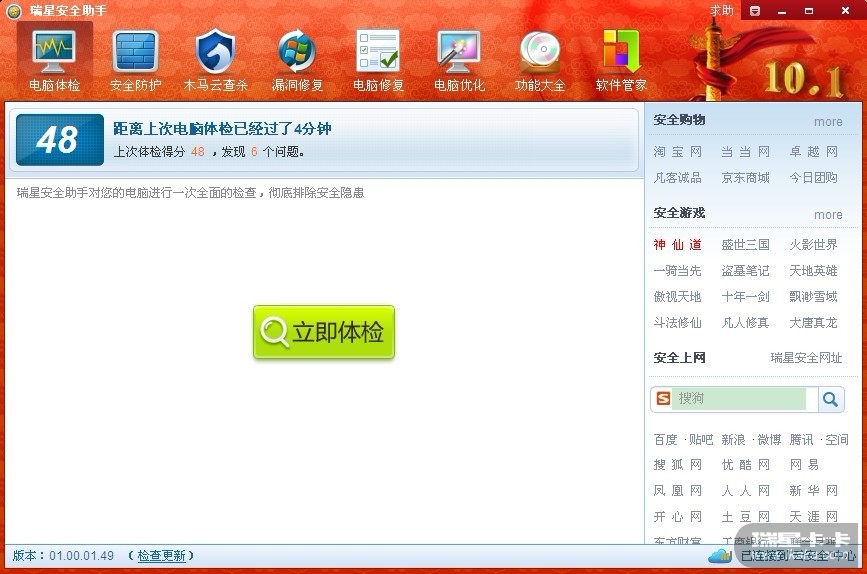Open the 当当网 shopping link

click(x=745, y=152)
